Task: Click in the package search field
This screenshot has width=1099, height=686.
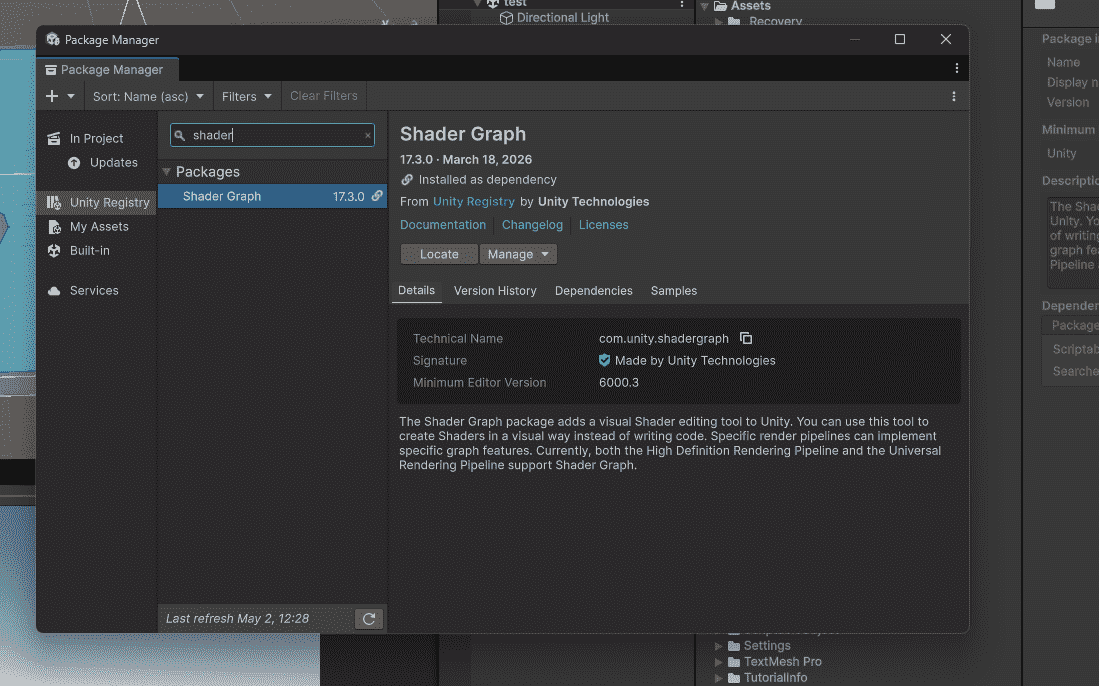Action: pyautogui.click(x=272, y=135)
